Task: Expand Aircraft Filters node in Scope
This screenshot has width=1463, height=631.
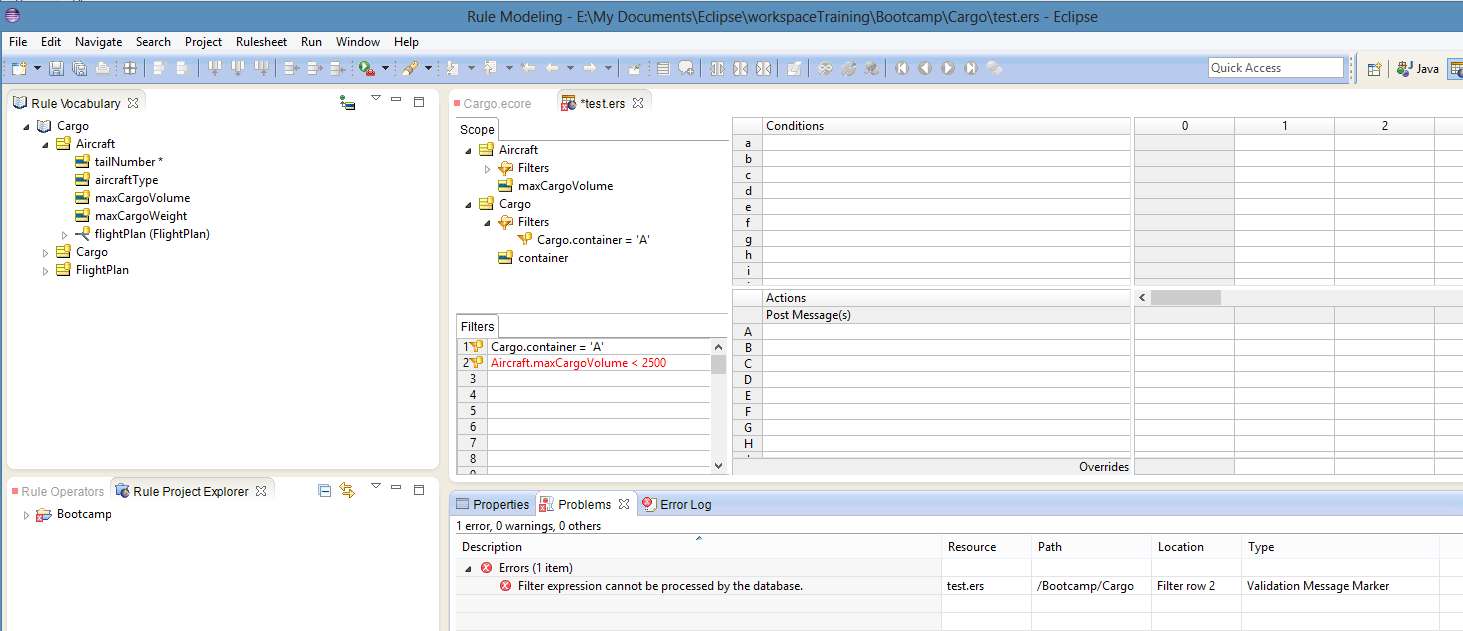Action: 488,169
